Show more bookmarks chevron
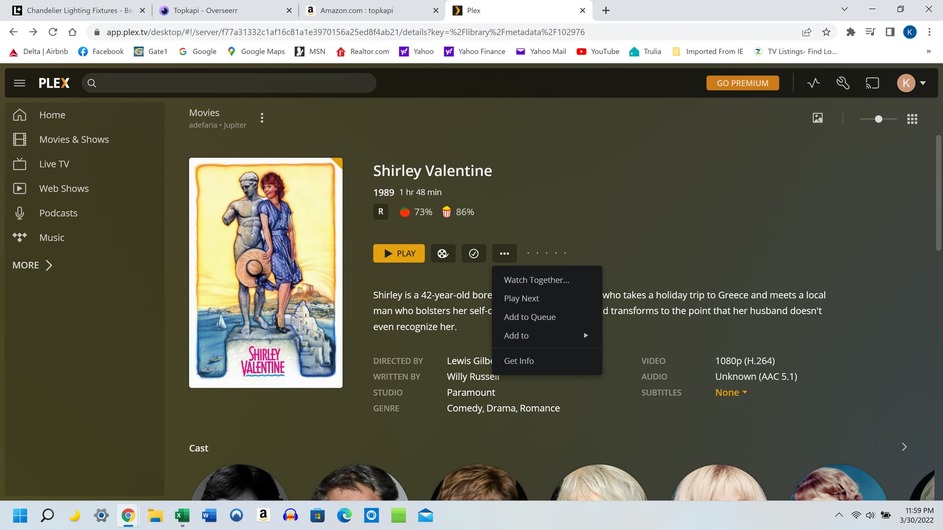 [929, 52]
